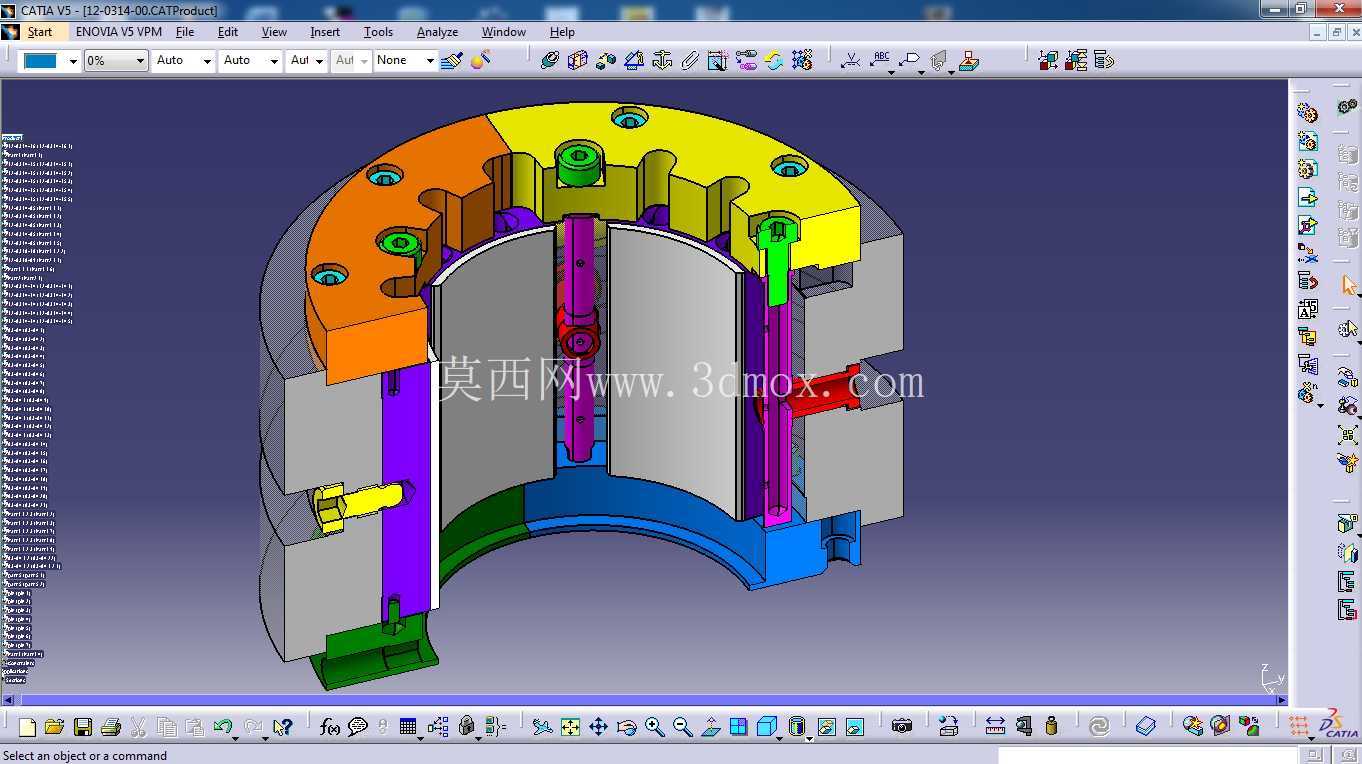The image size is (1362, 764).
Task: Create a new document with New icon
Action: (27, 727)
